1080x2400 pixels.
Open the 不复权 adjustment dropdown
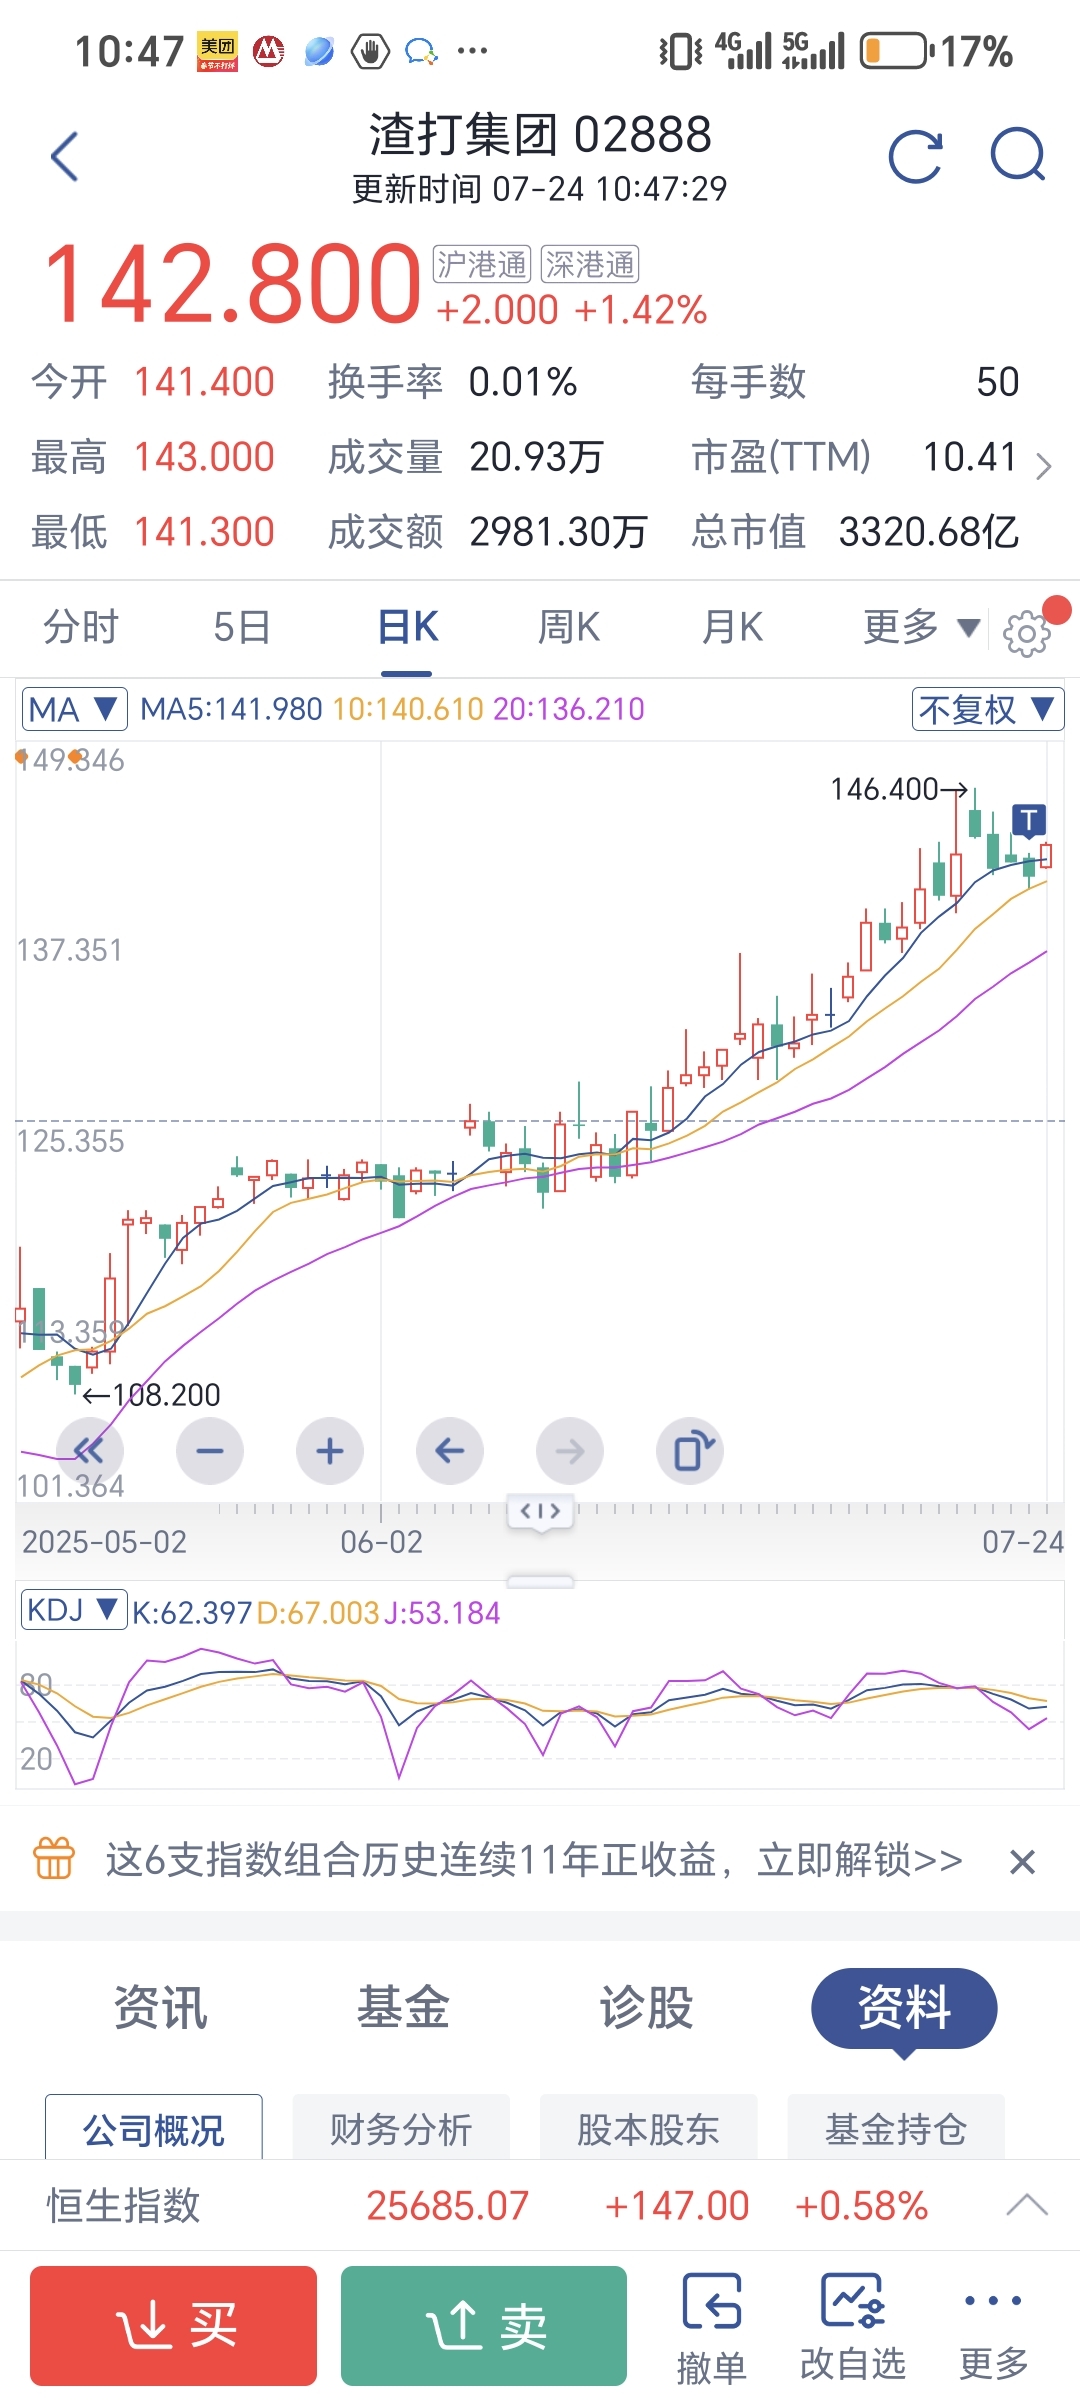988,709
